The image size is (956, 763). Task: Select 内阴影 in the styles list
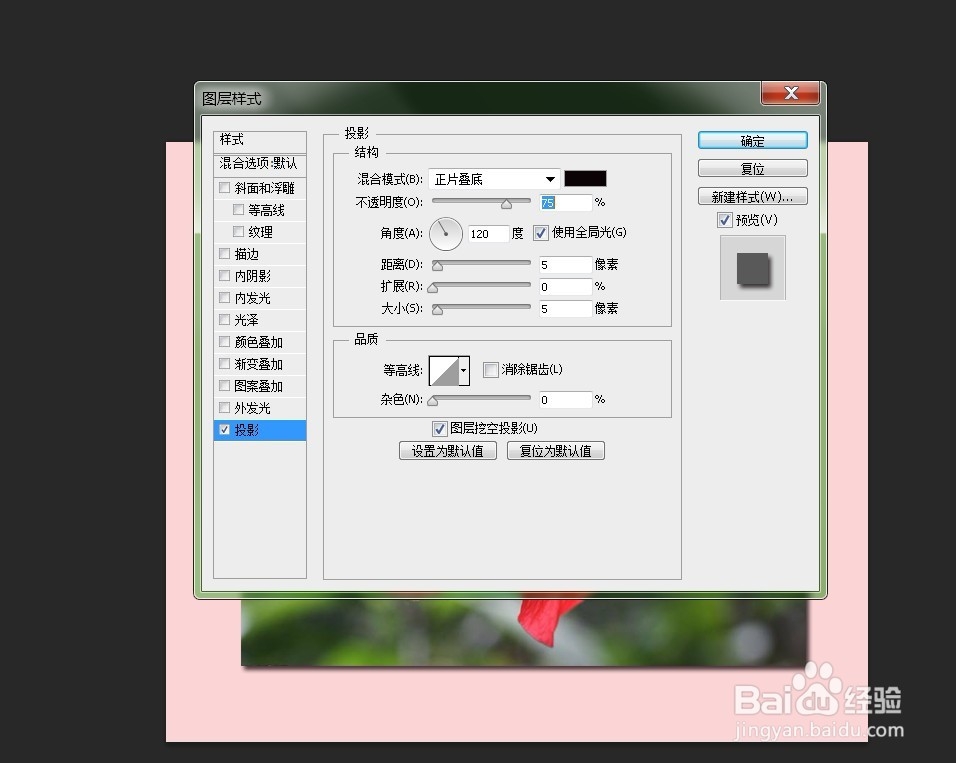(224, 275)
